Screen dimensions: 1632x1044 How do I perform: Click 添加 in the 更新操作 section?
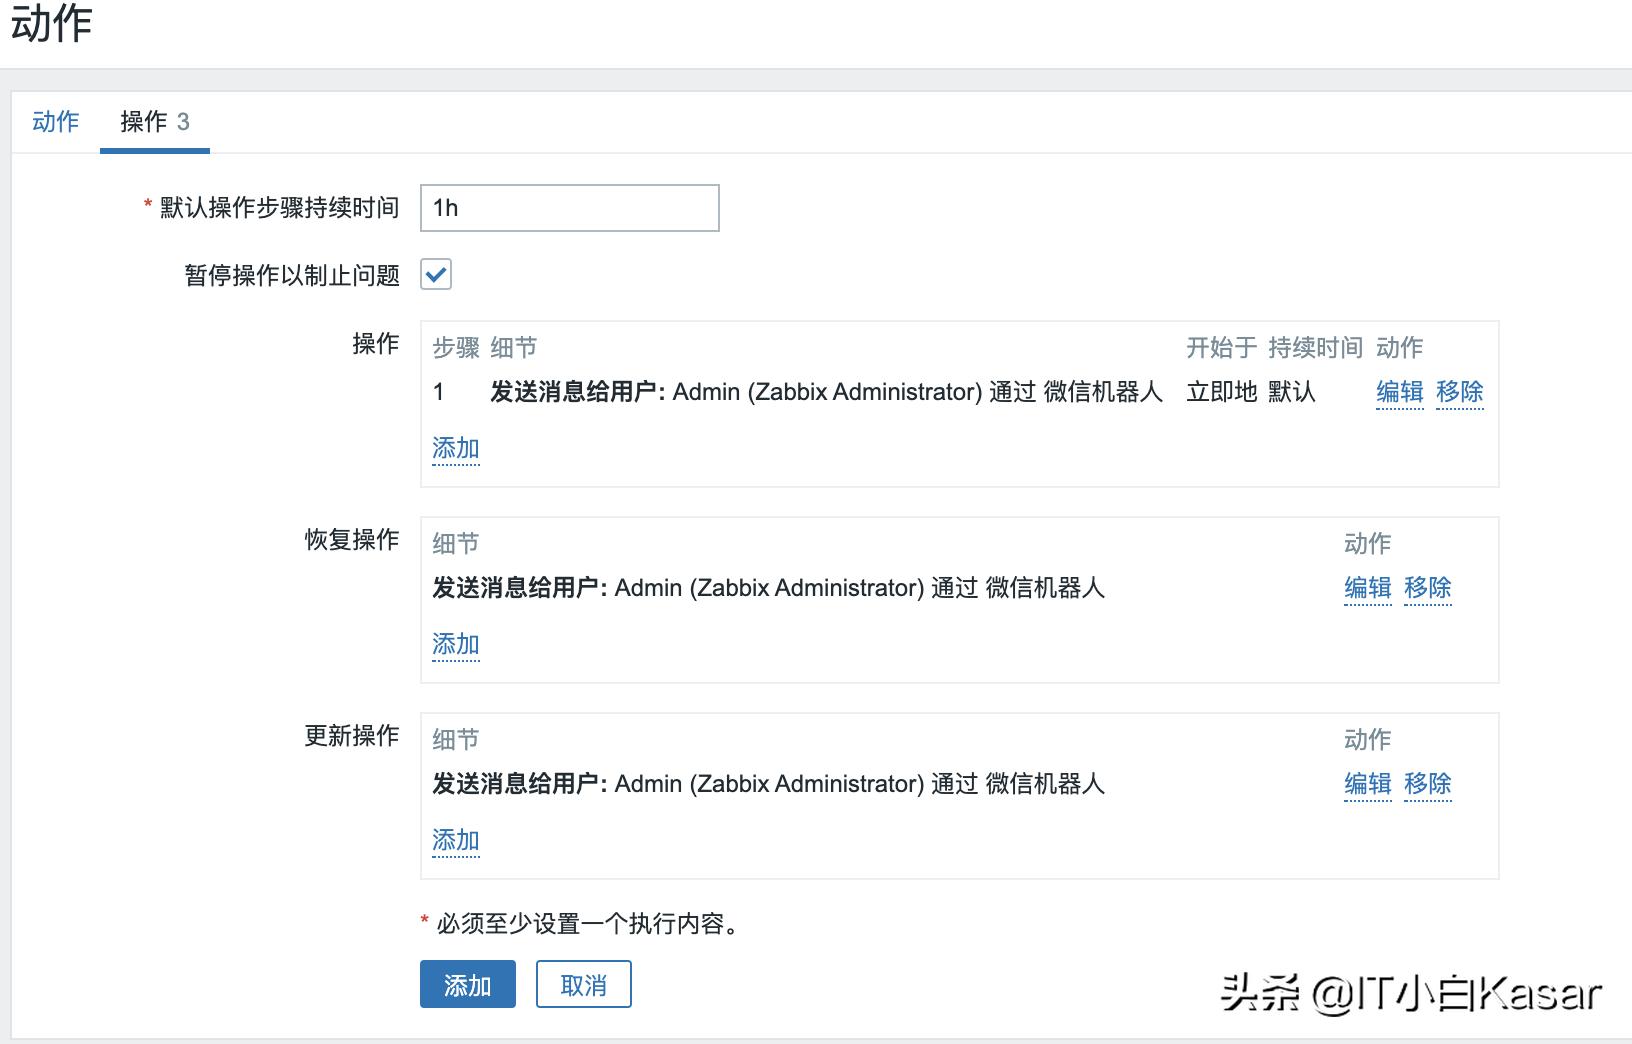(455, 841)
